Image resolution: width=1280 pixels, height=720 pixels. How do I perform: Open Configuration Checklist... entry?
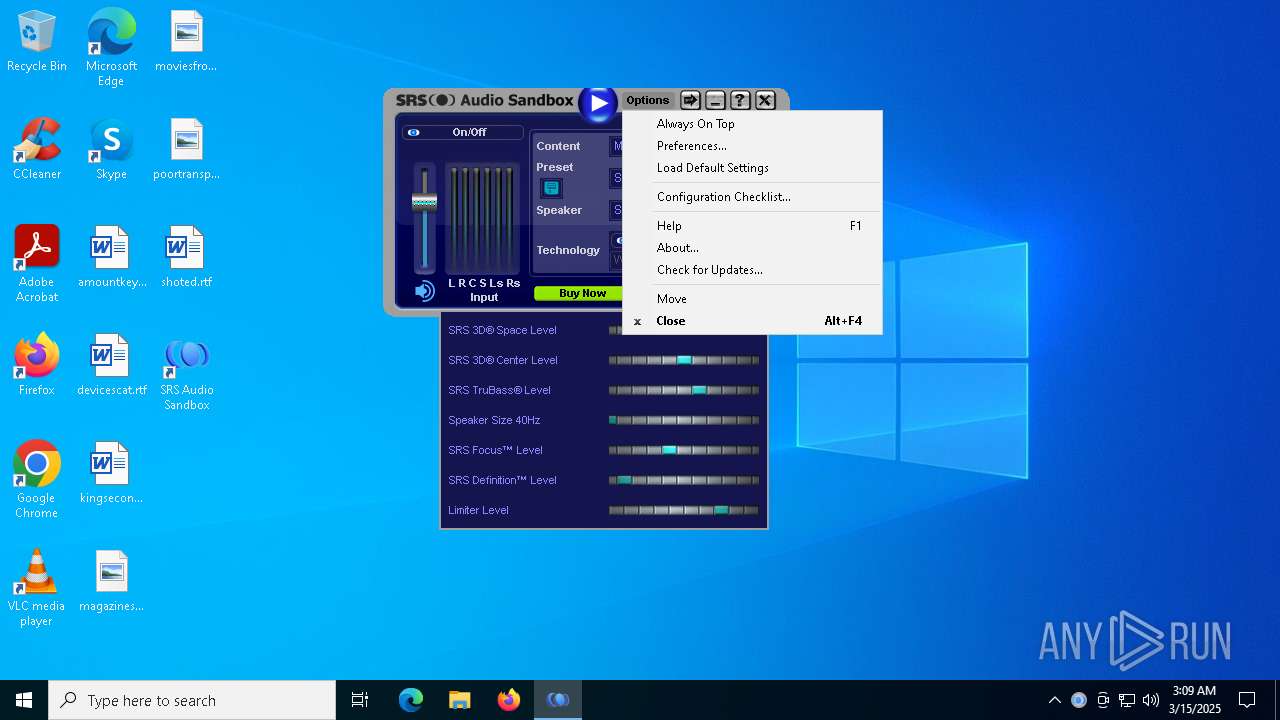752,197
